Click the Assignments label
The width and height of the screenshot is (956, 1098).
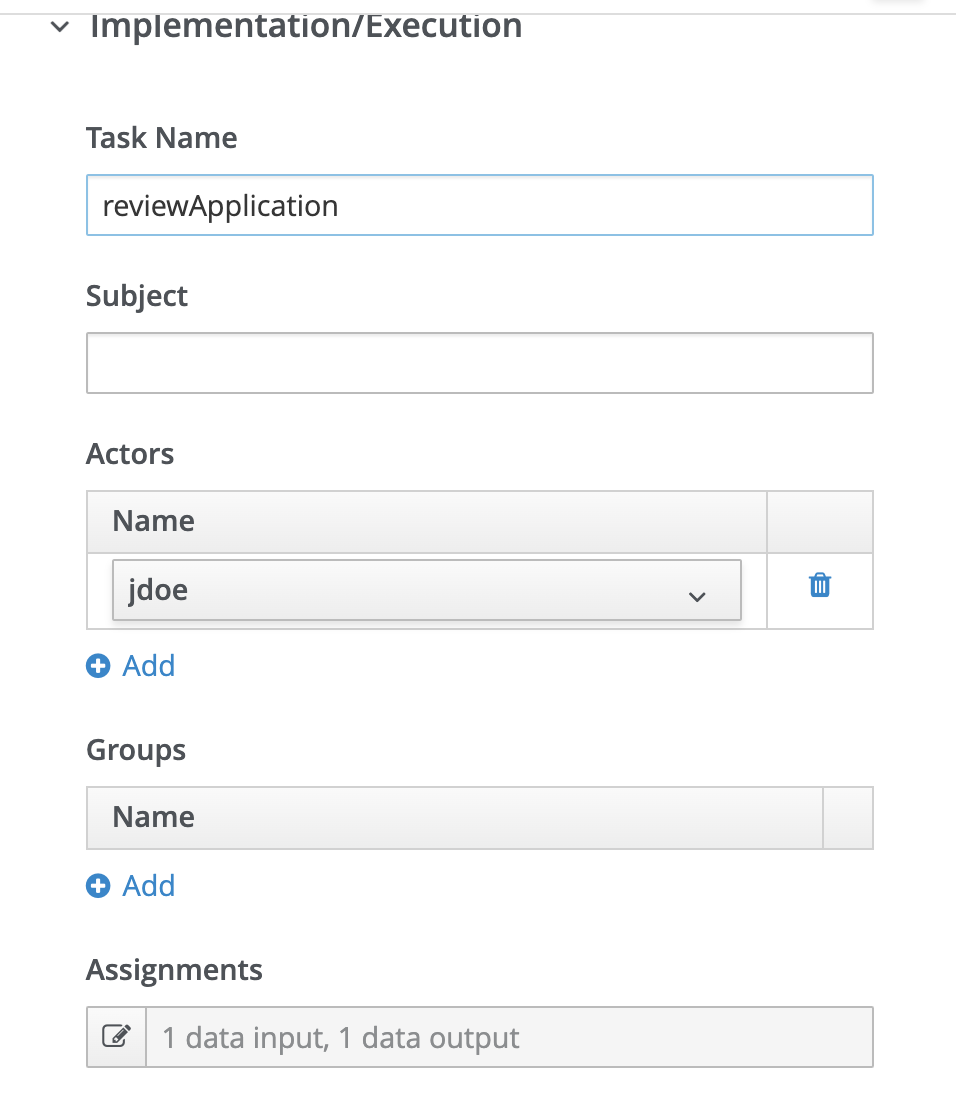click(174, 971)
